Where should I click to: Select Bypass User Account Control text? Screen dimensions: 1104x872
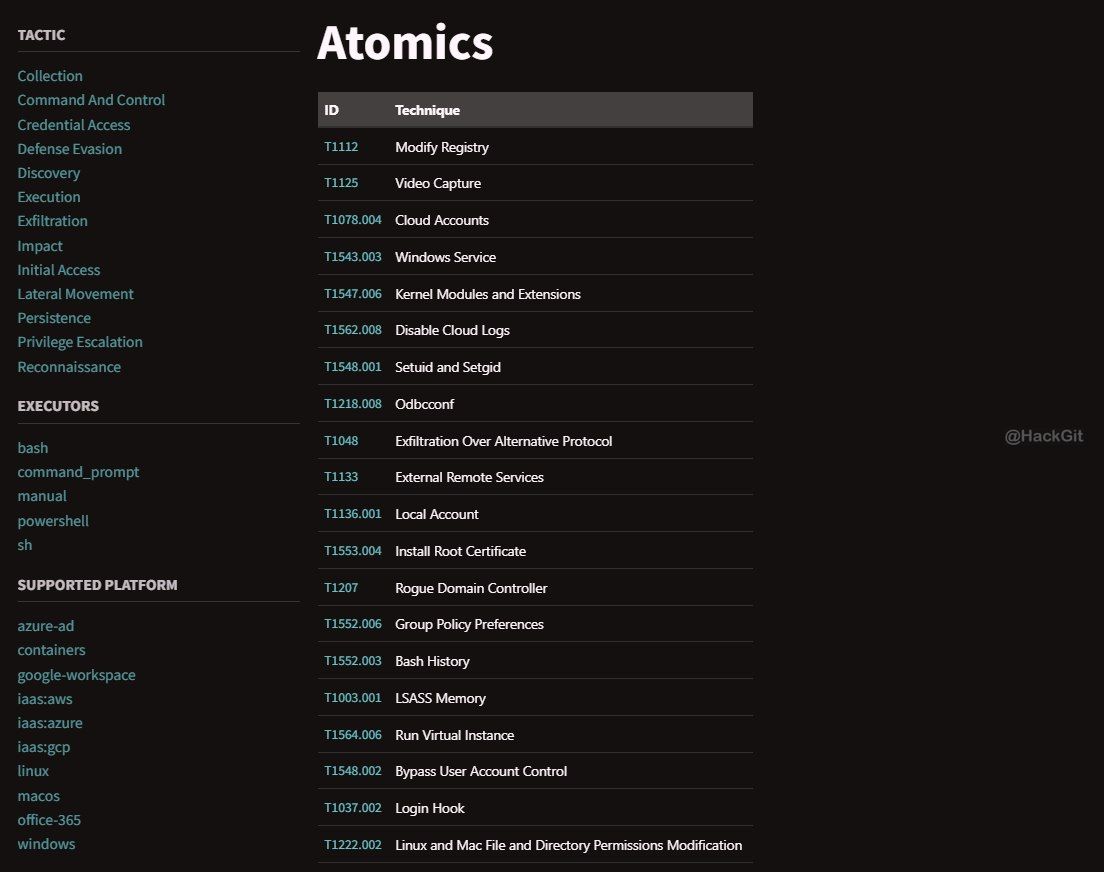tap(481, 771)
